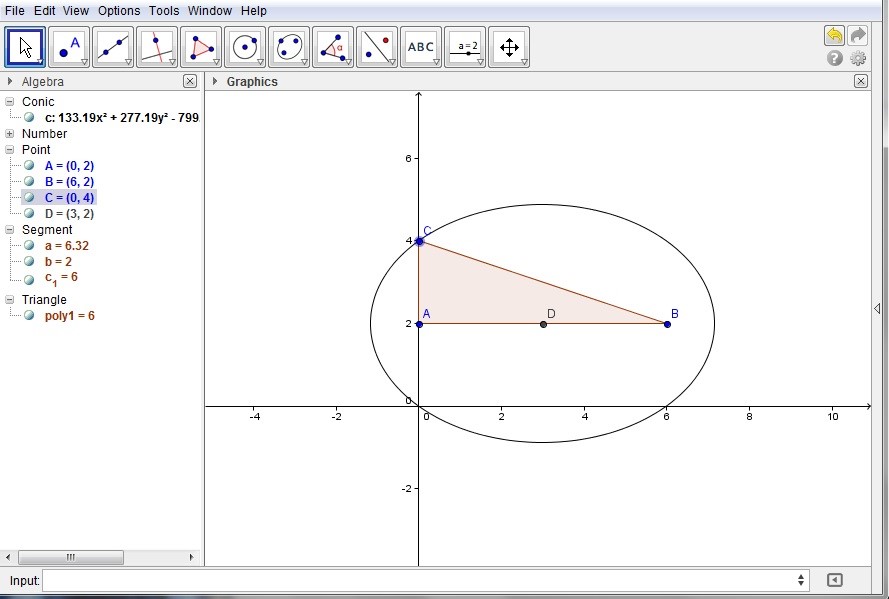The image size is (889, 599).
Task: Click the Undo button
Action: click(x=834, y=36)
